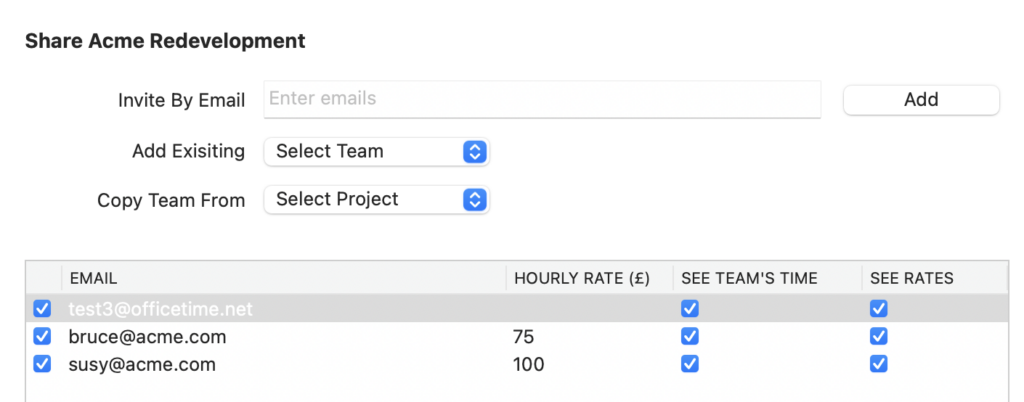Viewport: 1024px width, 402px height.
Task: Open the Select Team dropdown
Action: tap(376, 152)
